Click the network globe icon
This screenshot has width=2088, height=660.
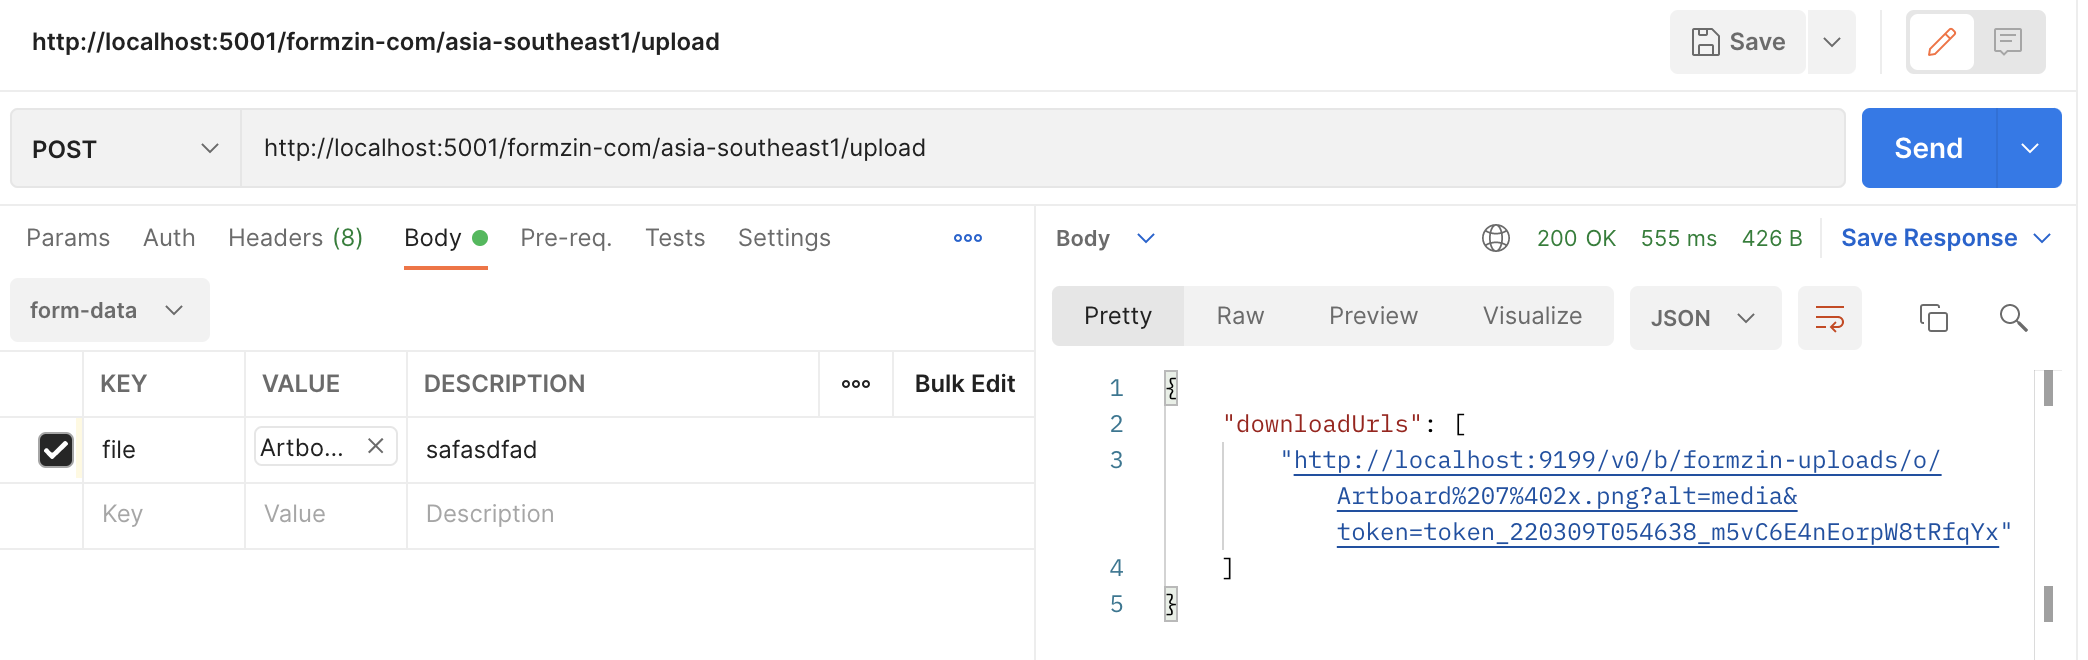tap(1495, 238)
